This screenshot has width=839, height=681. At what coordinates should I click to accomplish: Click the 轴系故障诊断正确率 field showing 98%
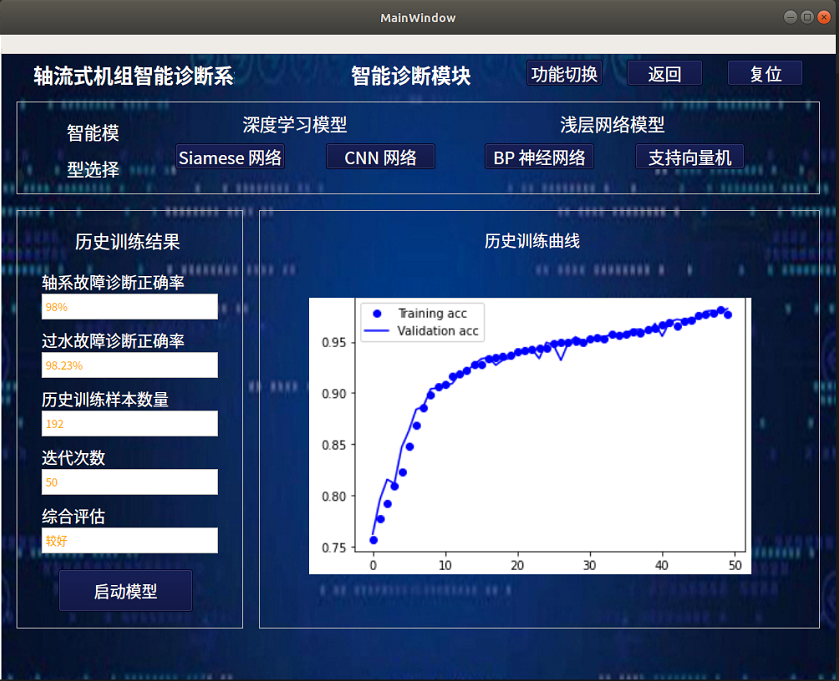[129, 307]
